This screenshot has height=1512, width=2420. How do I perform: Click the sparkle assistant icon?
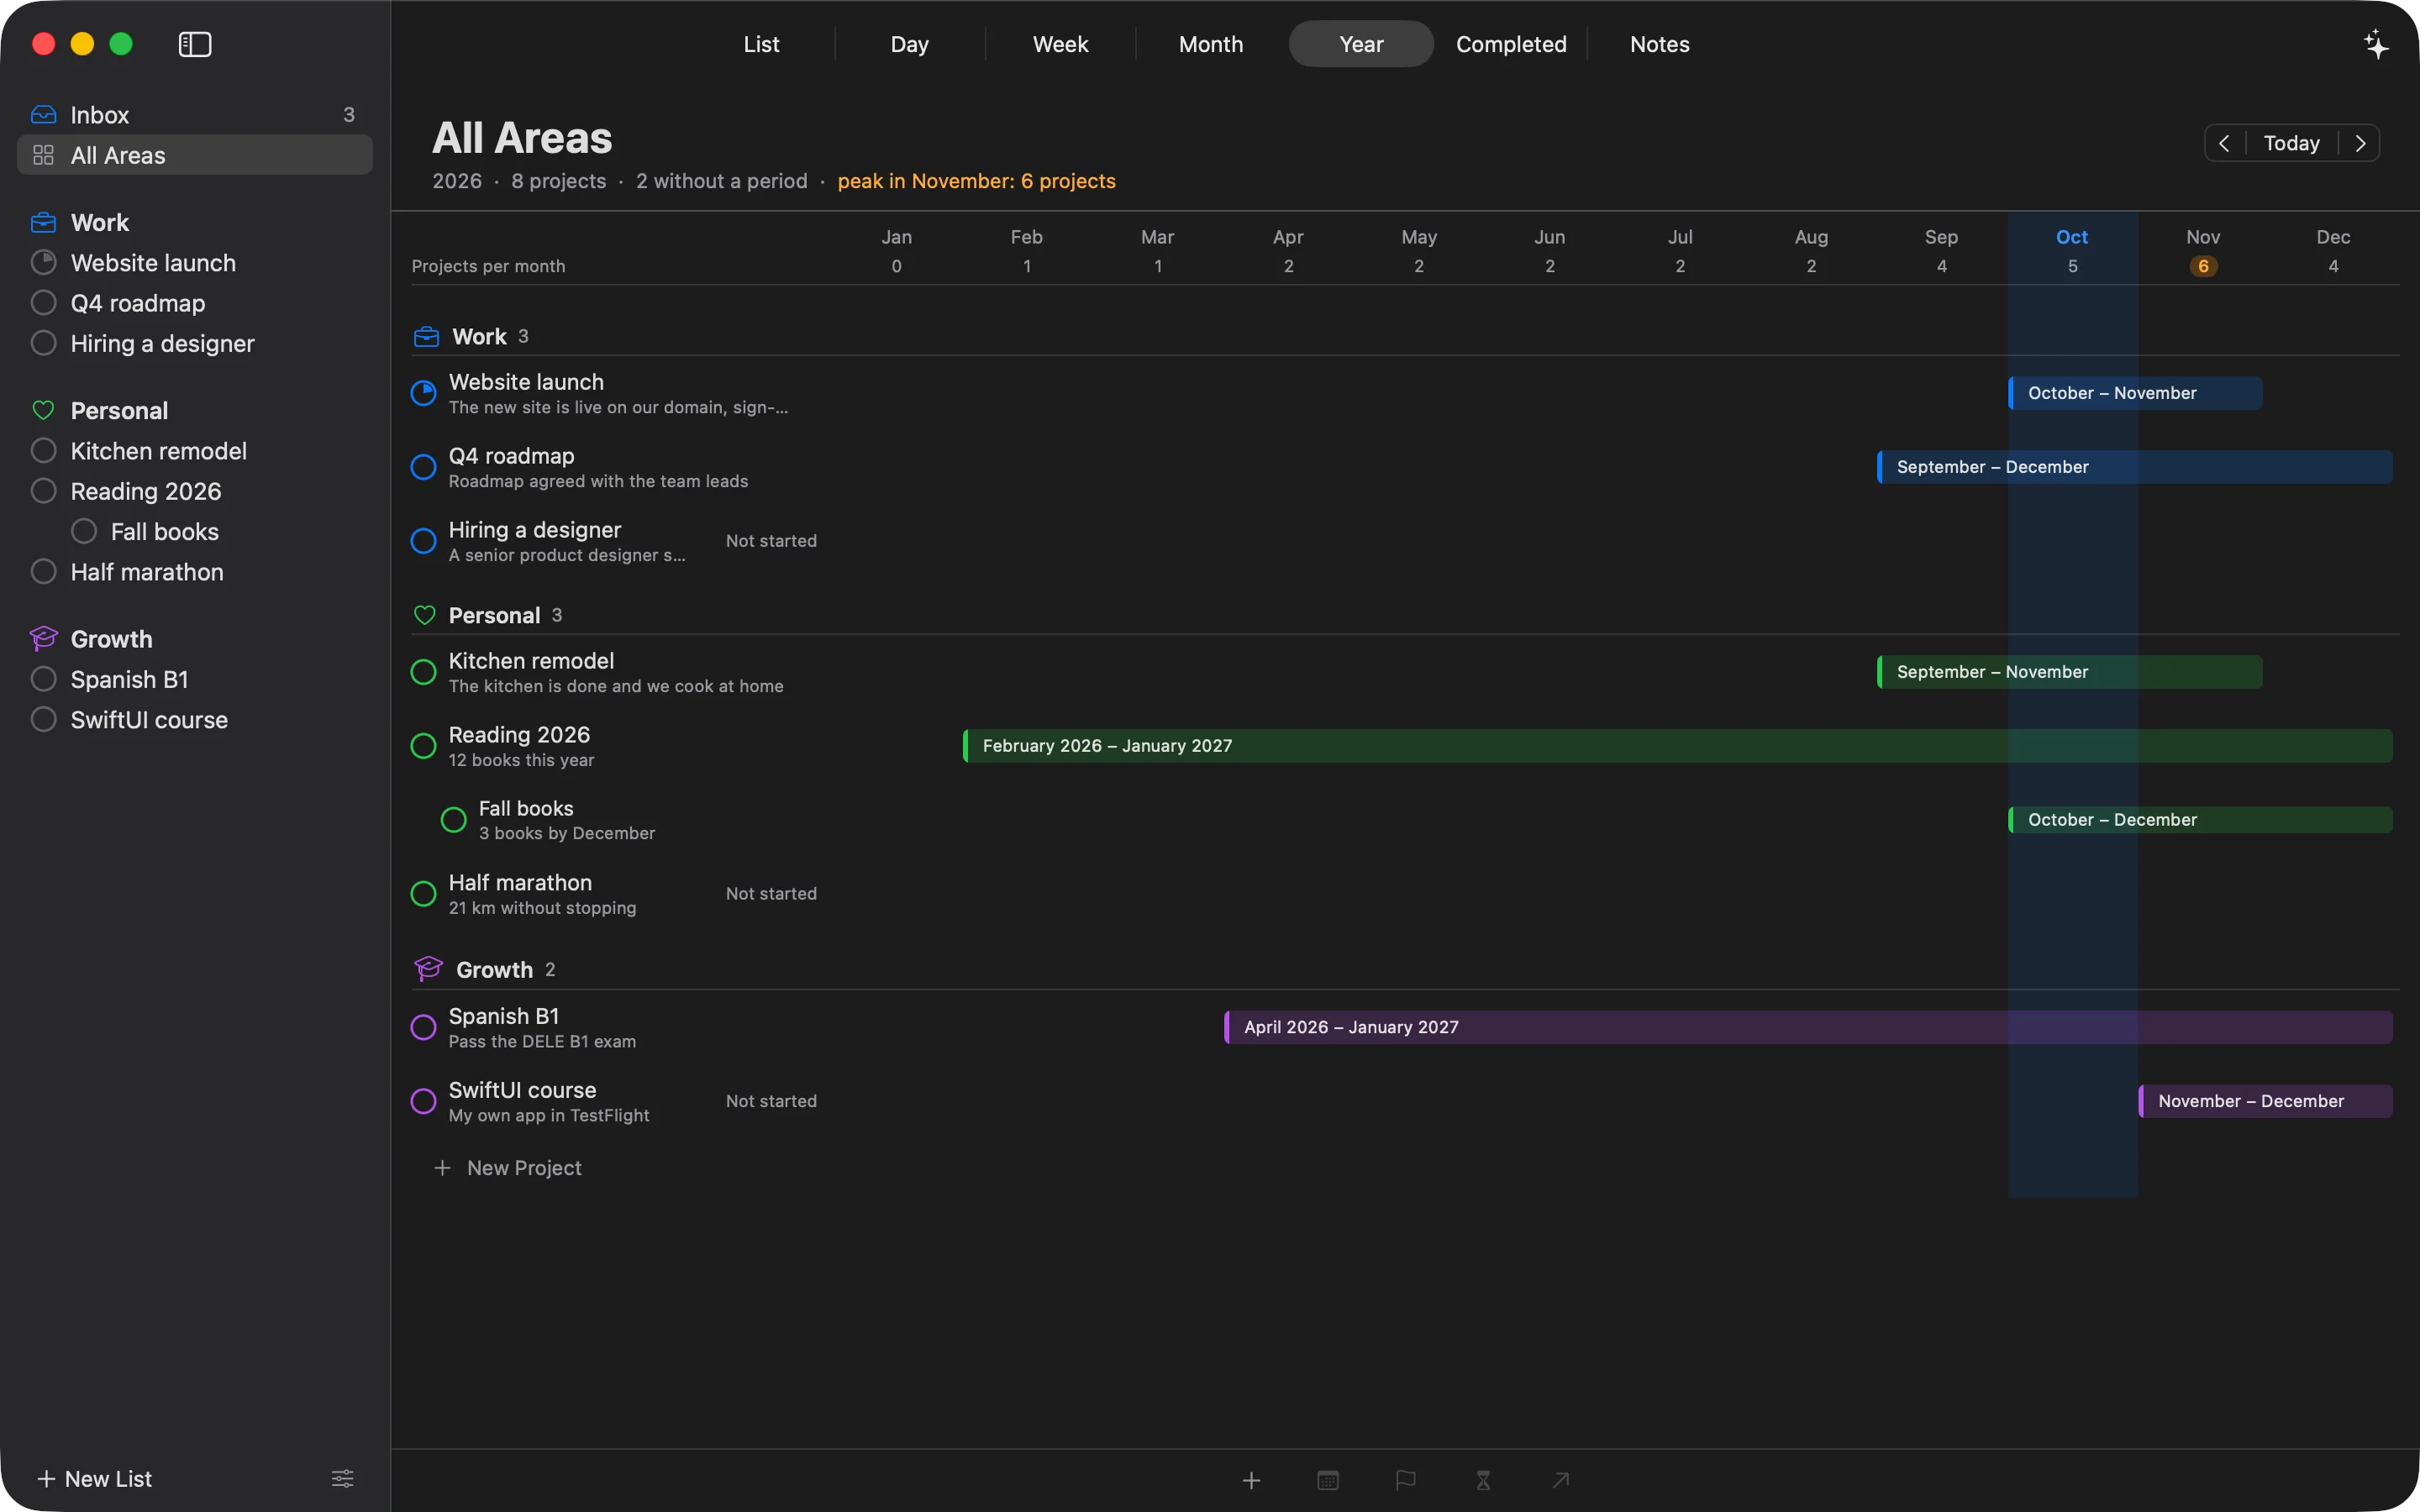(x=2376, y=44)
